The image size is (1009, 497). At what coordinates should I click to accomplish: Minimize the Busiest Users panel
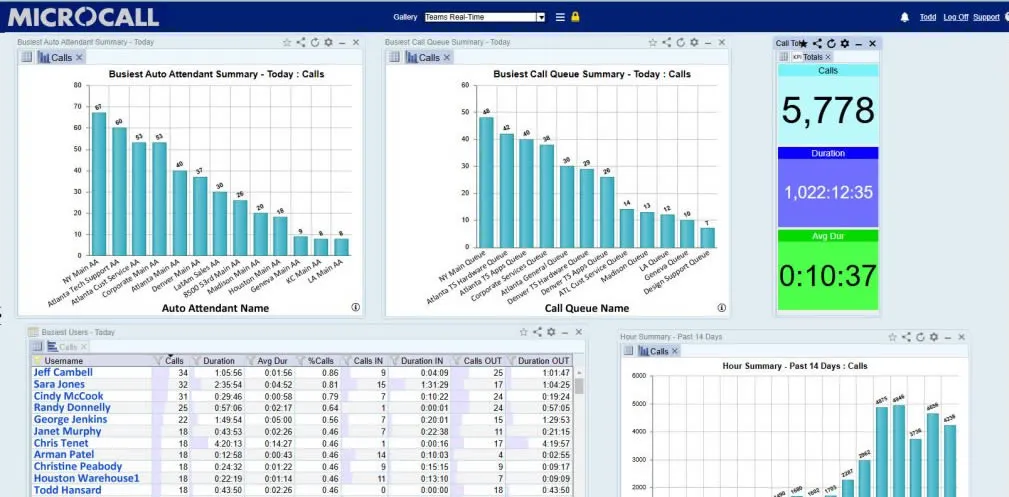tap(565, 332)
